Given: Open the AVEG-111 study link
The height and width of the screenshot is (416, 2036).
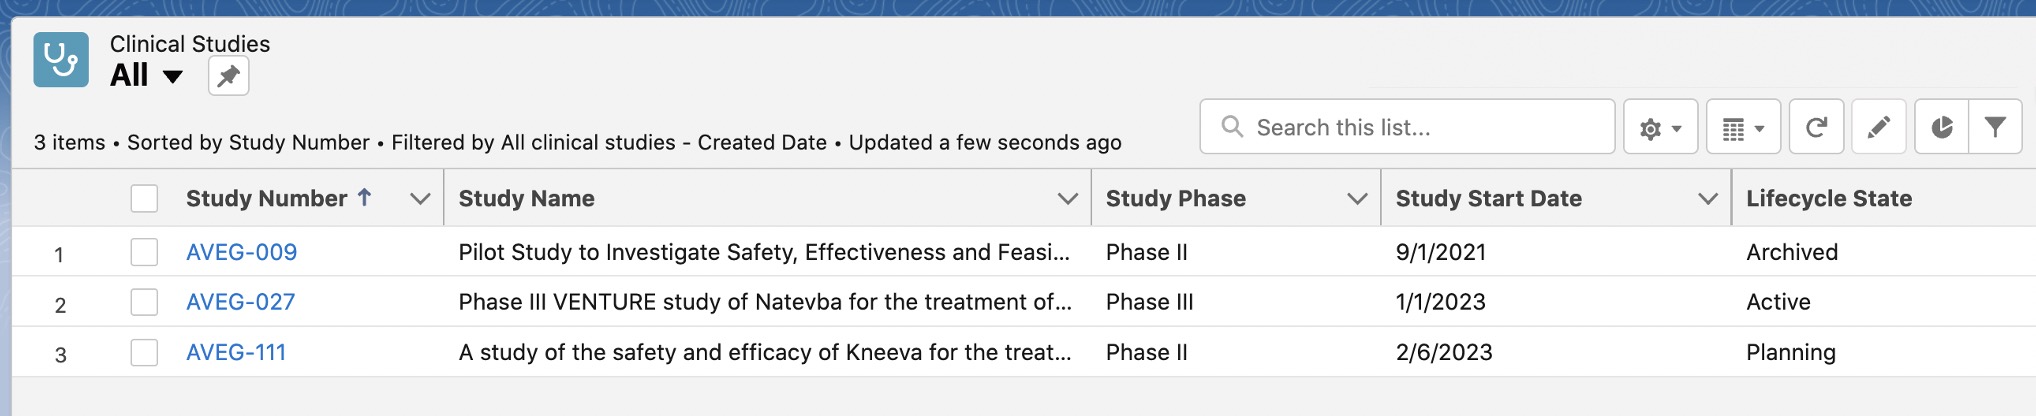Looking at the screenshot, I should (x=236, y=352).
